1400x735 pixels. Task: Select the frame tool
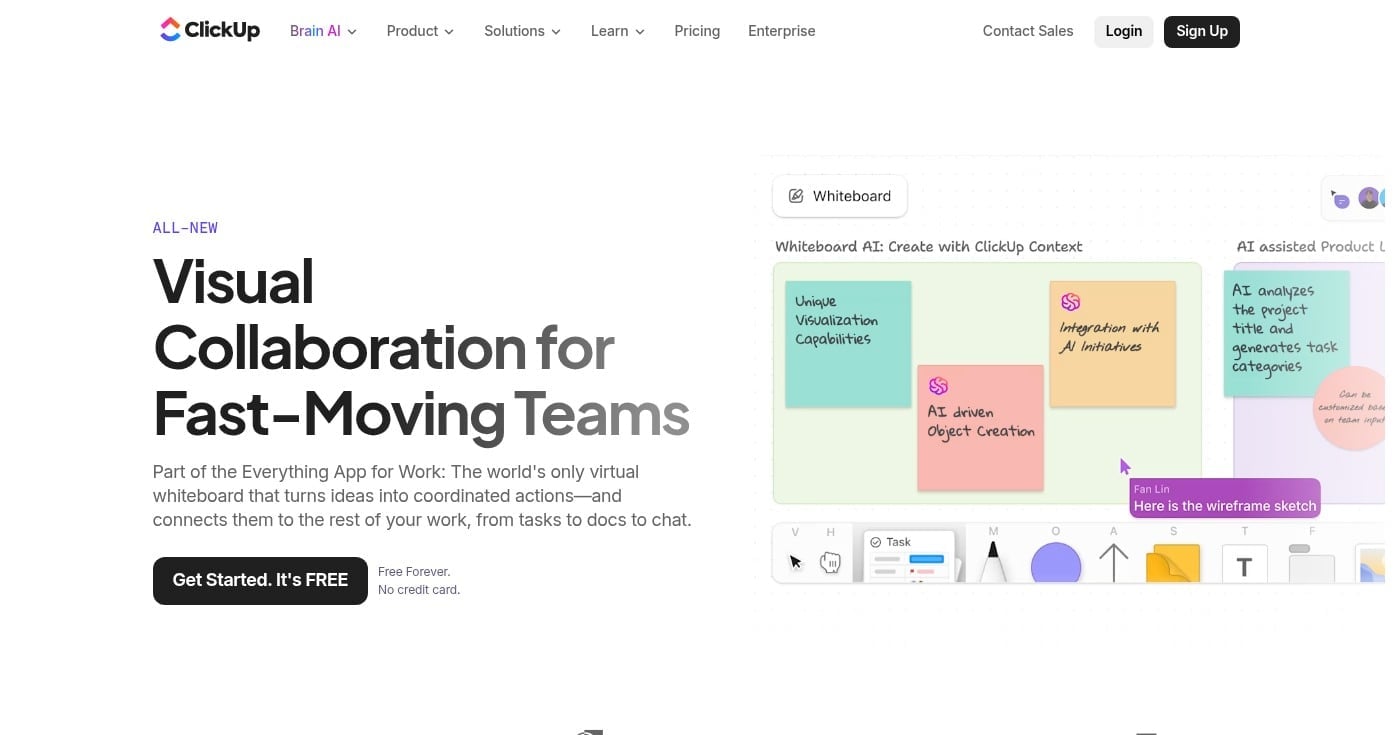pyautogui.click(x=1311, y=564)
